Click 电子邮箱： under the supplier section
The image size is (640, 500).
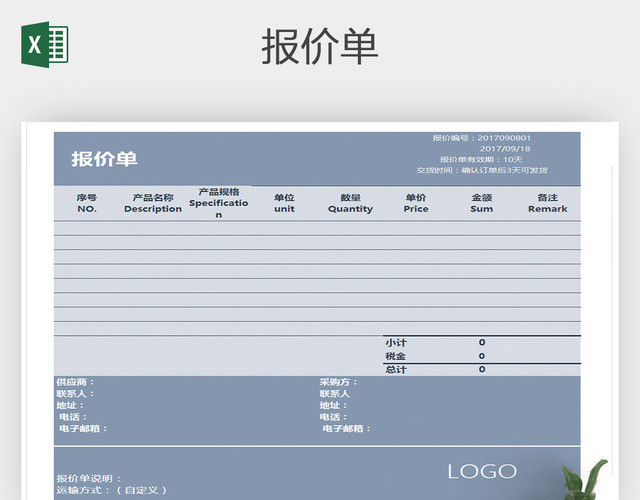(83, 429)
